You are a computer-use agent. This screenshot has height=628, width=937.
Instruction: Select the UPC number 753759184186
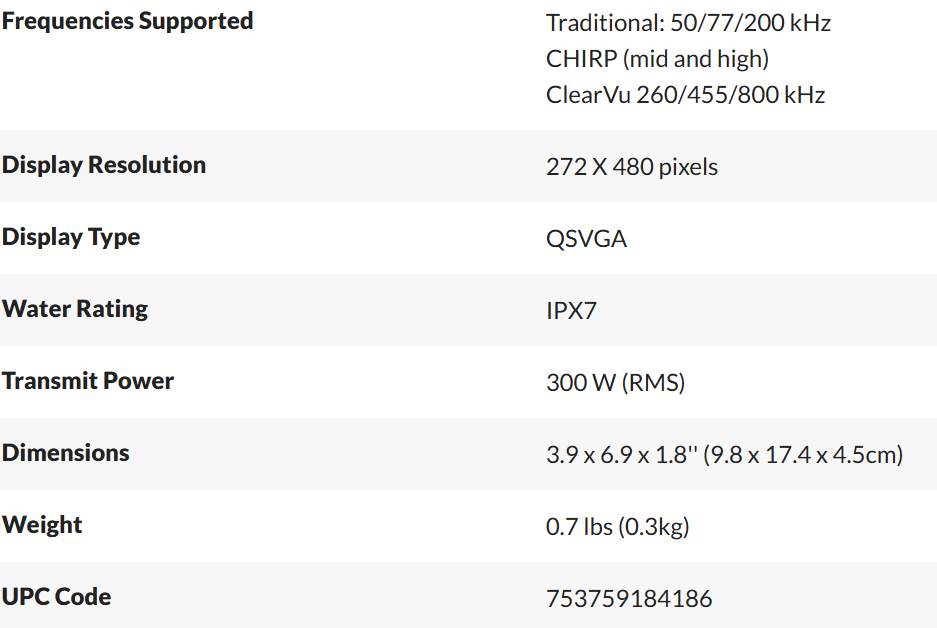[x=629, y=599]
